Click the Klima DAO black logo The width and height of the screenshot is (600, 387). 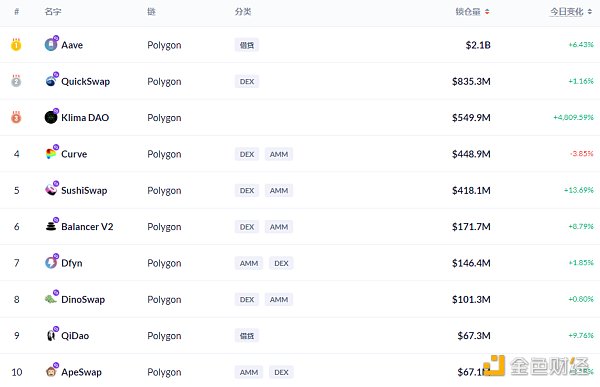coord(51,117)
